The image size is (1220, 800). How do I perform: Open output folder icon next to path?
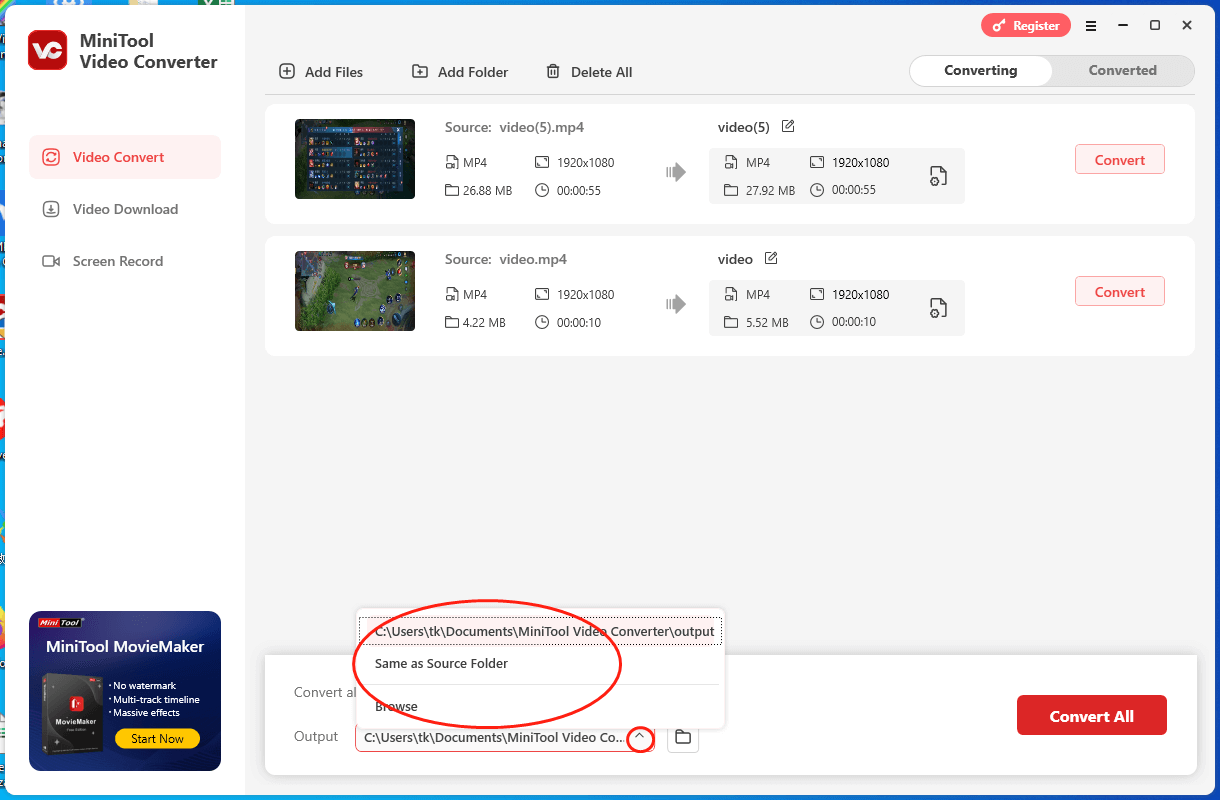(683, 737)
